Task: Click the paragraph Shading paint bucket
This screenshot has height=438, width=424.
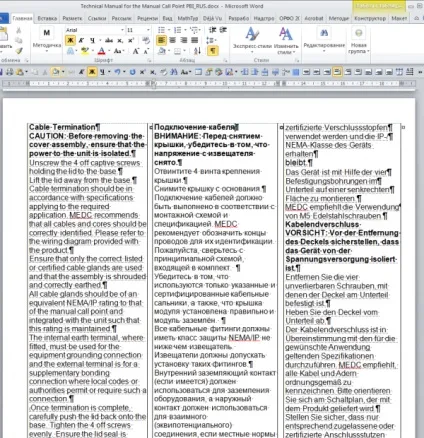Action: [x=162, y=51]
